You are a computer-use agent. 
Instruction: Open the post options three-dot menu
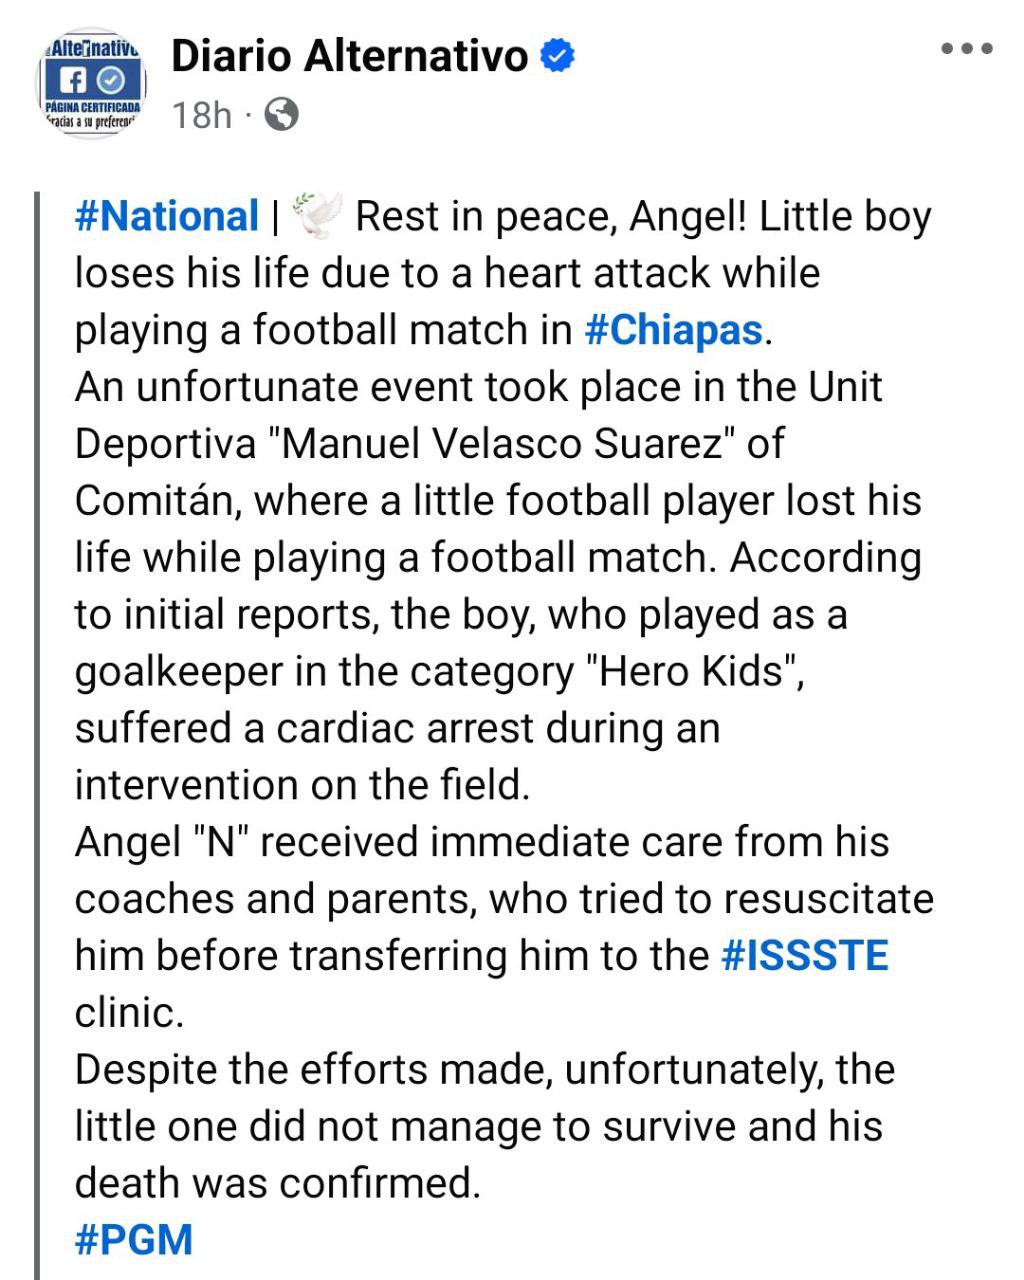point(966,48)
